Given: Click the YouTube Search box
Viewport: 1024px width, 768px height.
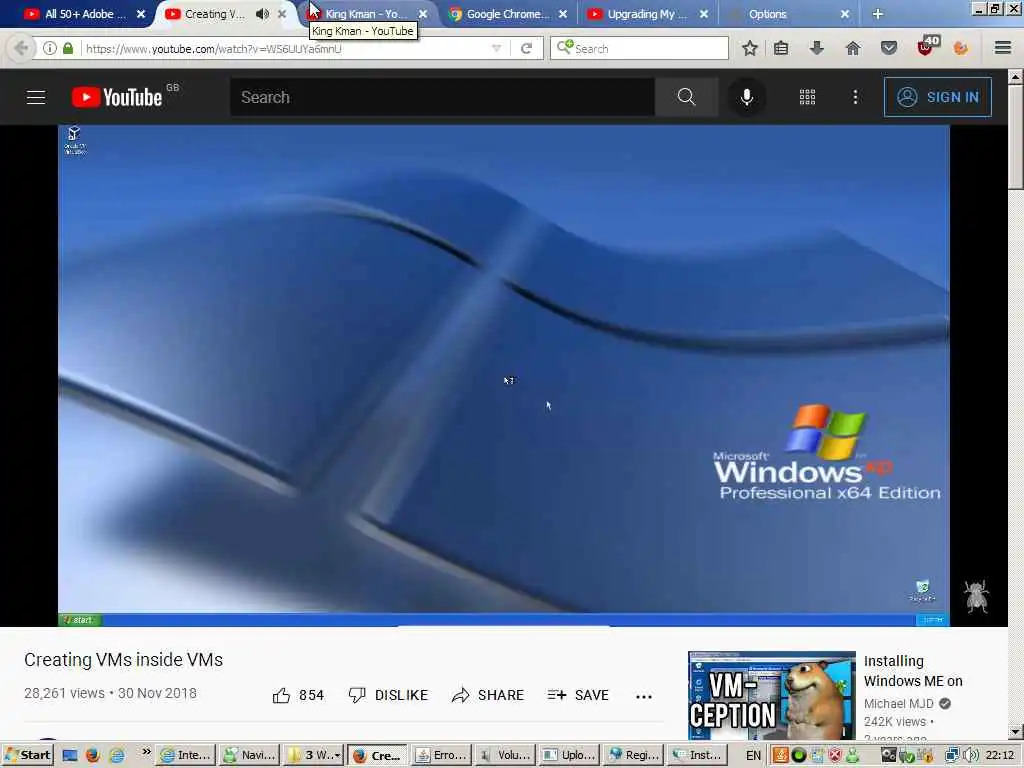Looking at the screenshot, I should pyautogui.click(x=442, y=97).
